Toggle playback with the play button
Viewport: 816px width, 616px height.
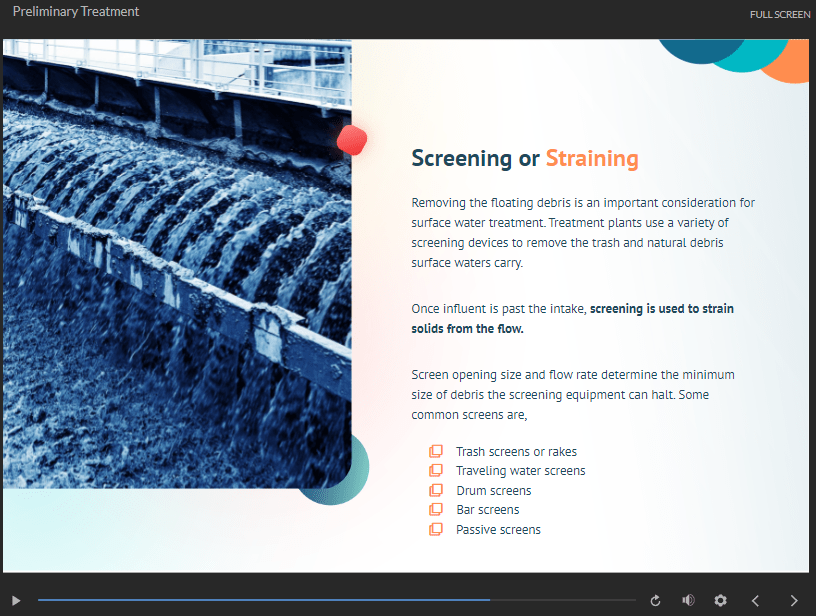click(x=14, y=600)
